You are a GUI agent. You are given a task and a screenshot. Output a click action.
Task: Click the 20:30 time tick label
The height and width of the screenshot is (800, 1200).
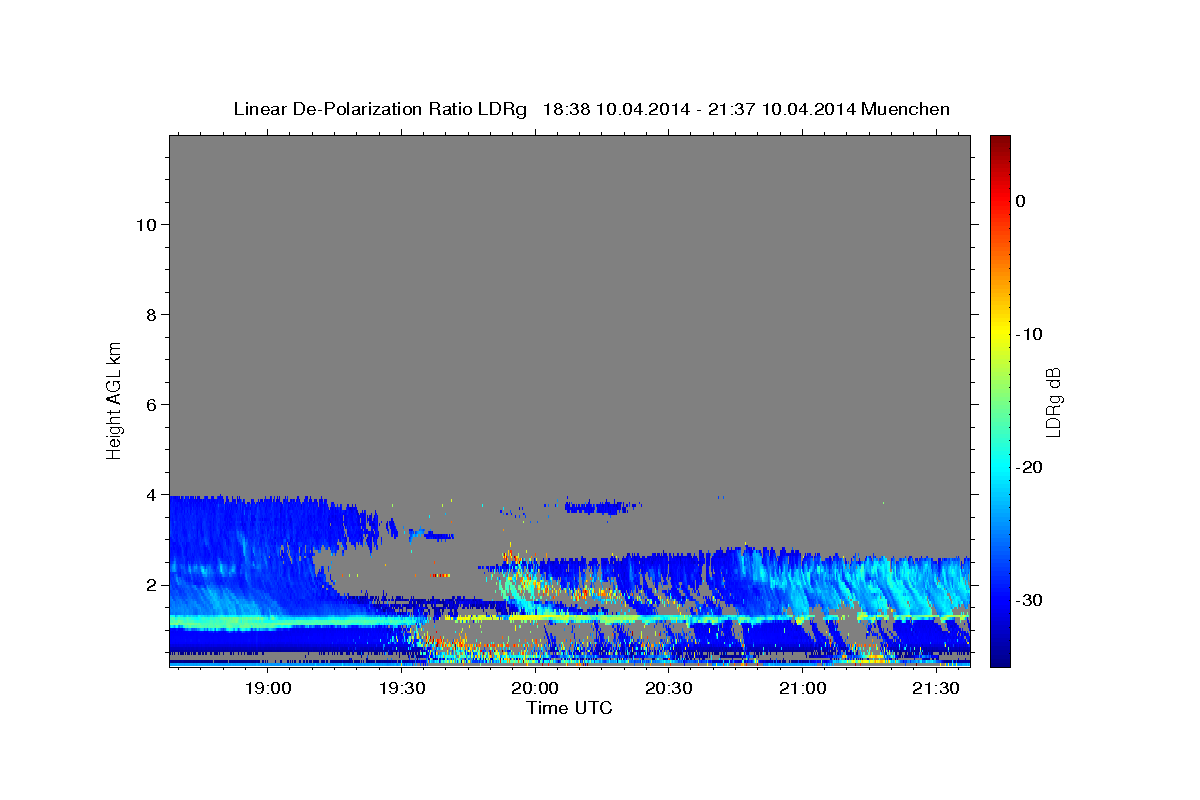(x=669, y=688)
